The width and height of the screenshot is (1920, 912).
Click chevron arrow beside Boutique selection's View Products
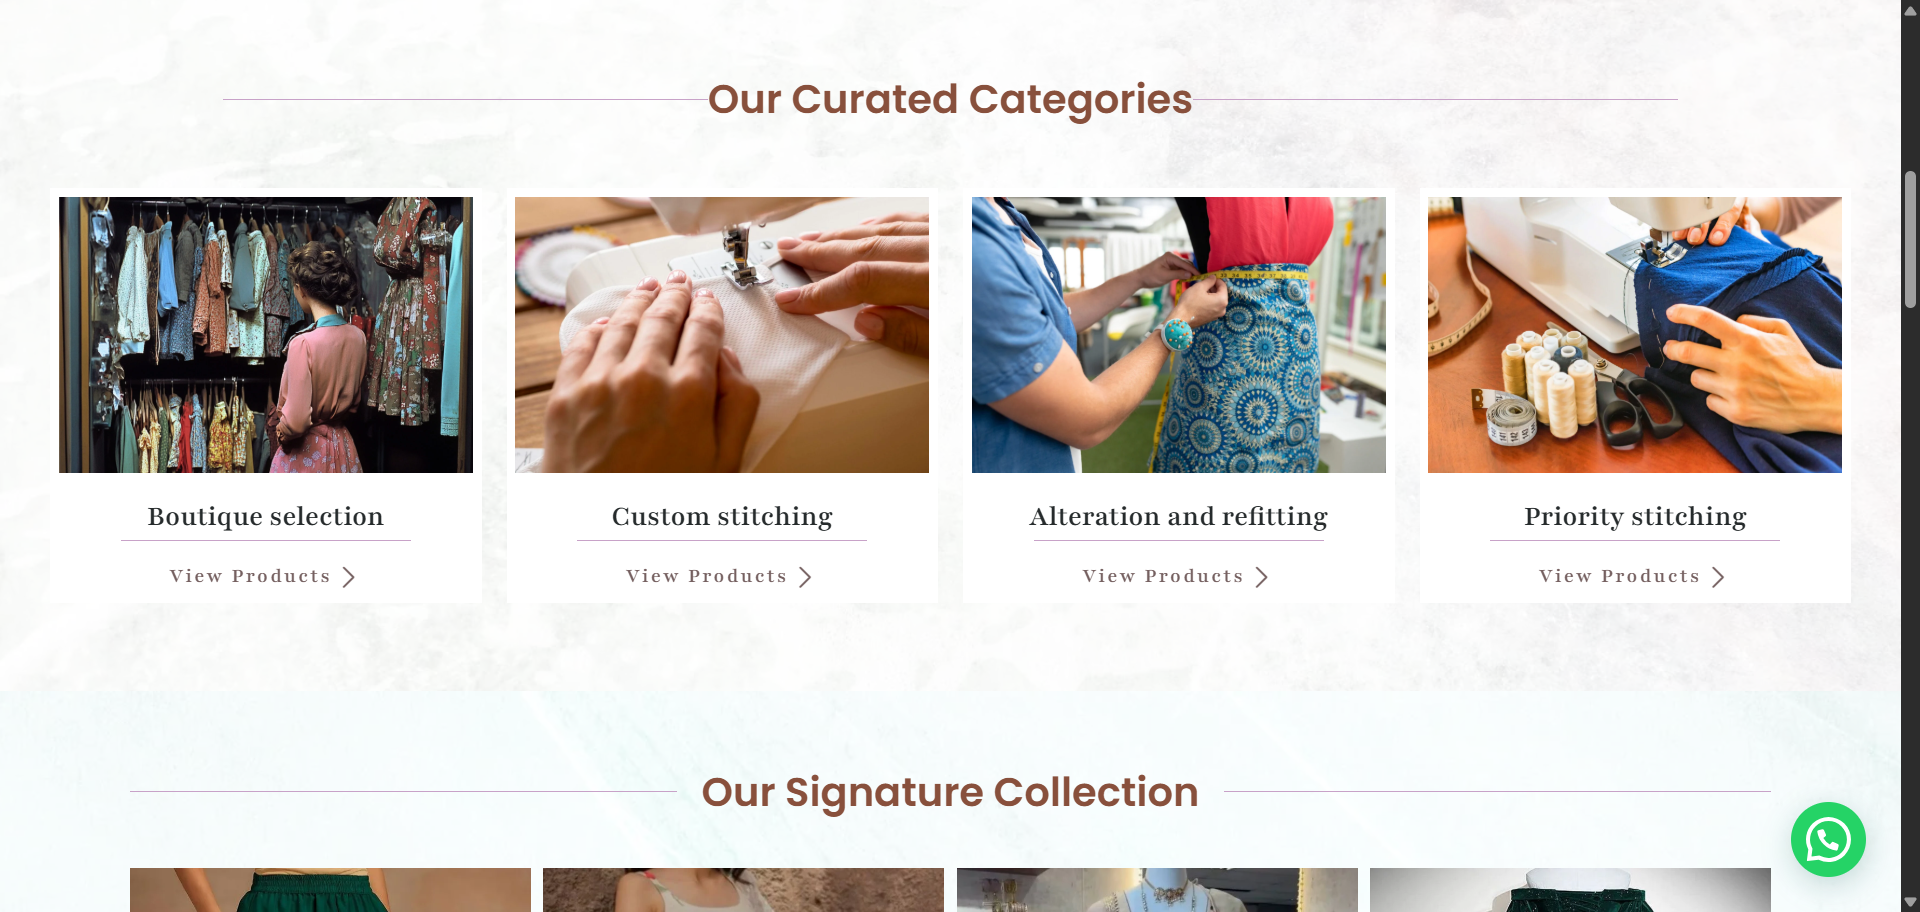point(348,577)
